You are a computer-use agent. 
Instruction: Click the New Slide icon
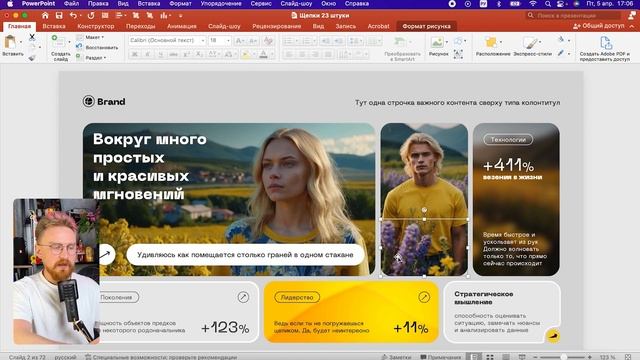tap(58, 41)
